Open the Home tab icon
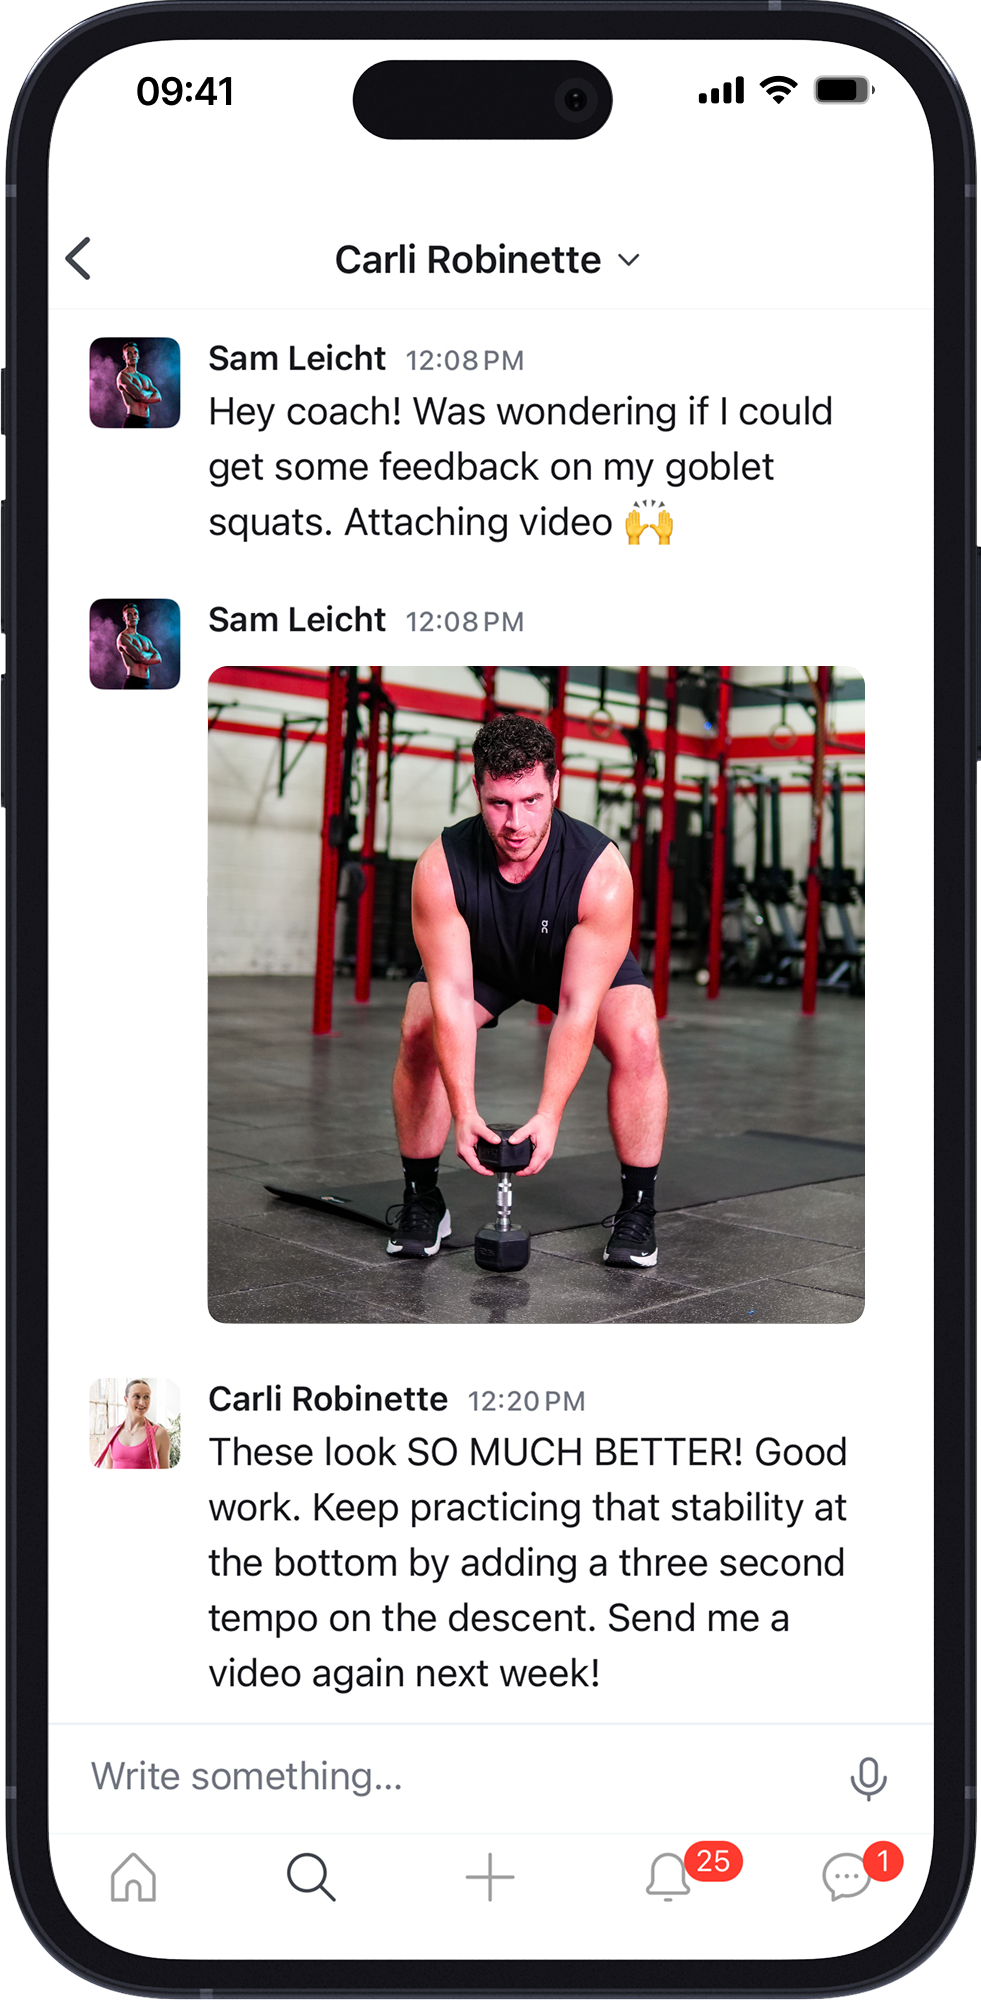 (x=133, y=1877)
